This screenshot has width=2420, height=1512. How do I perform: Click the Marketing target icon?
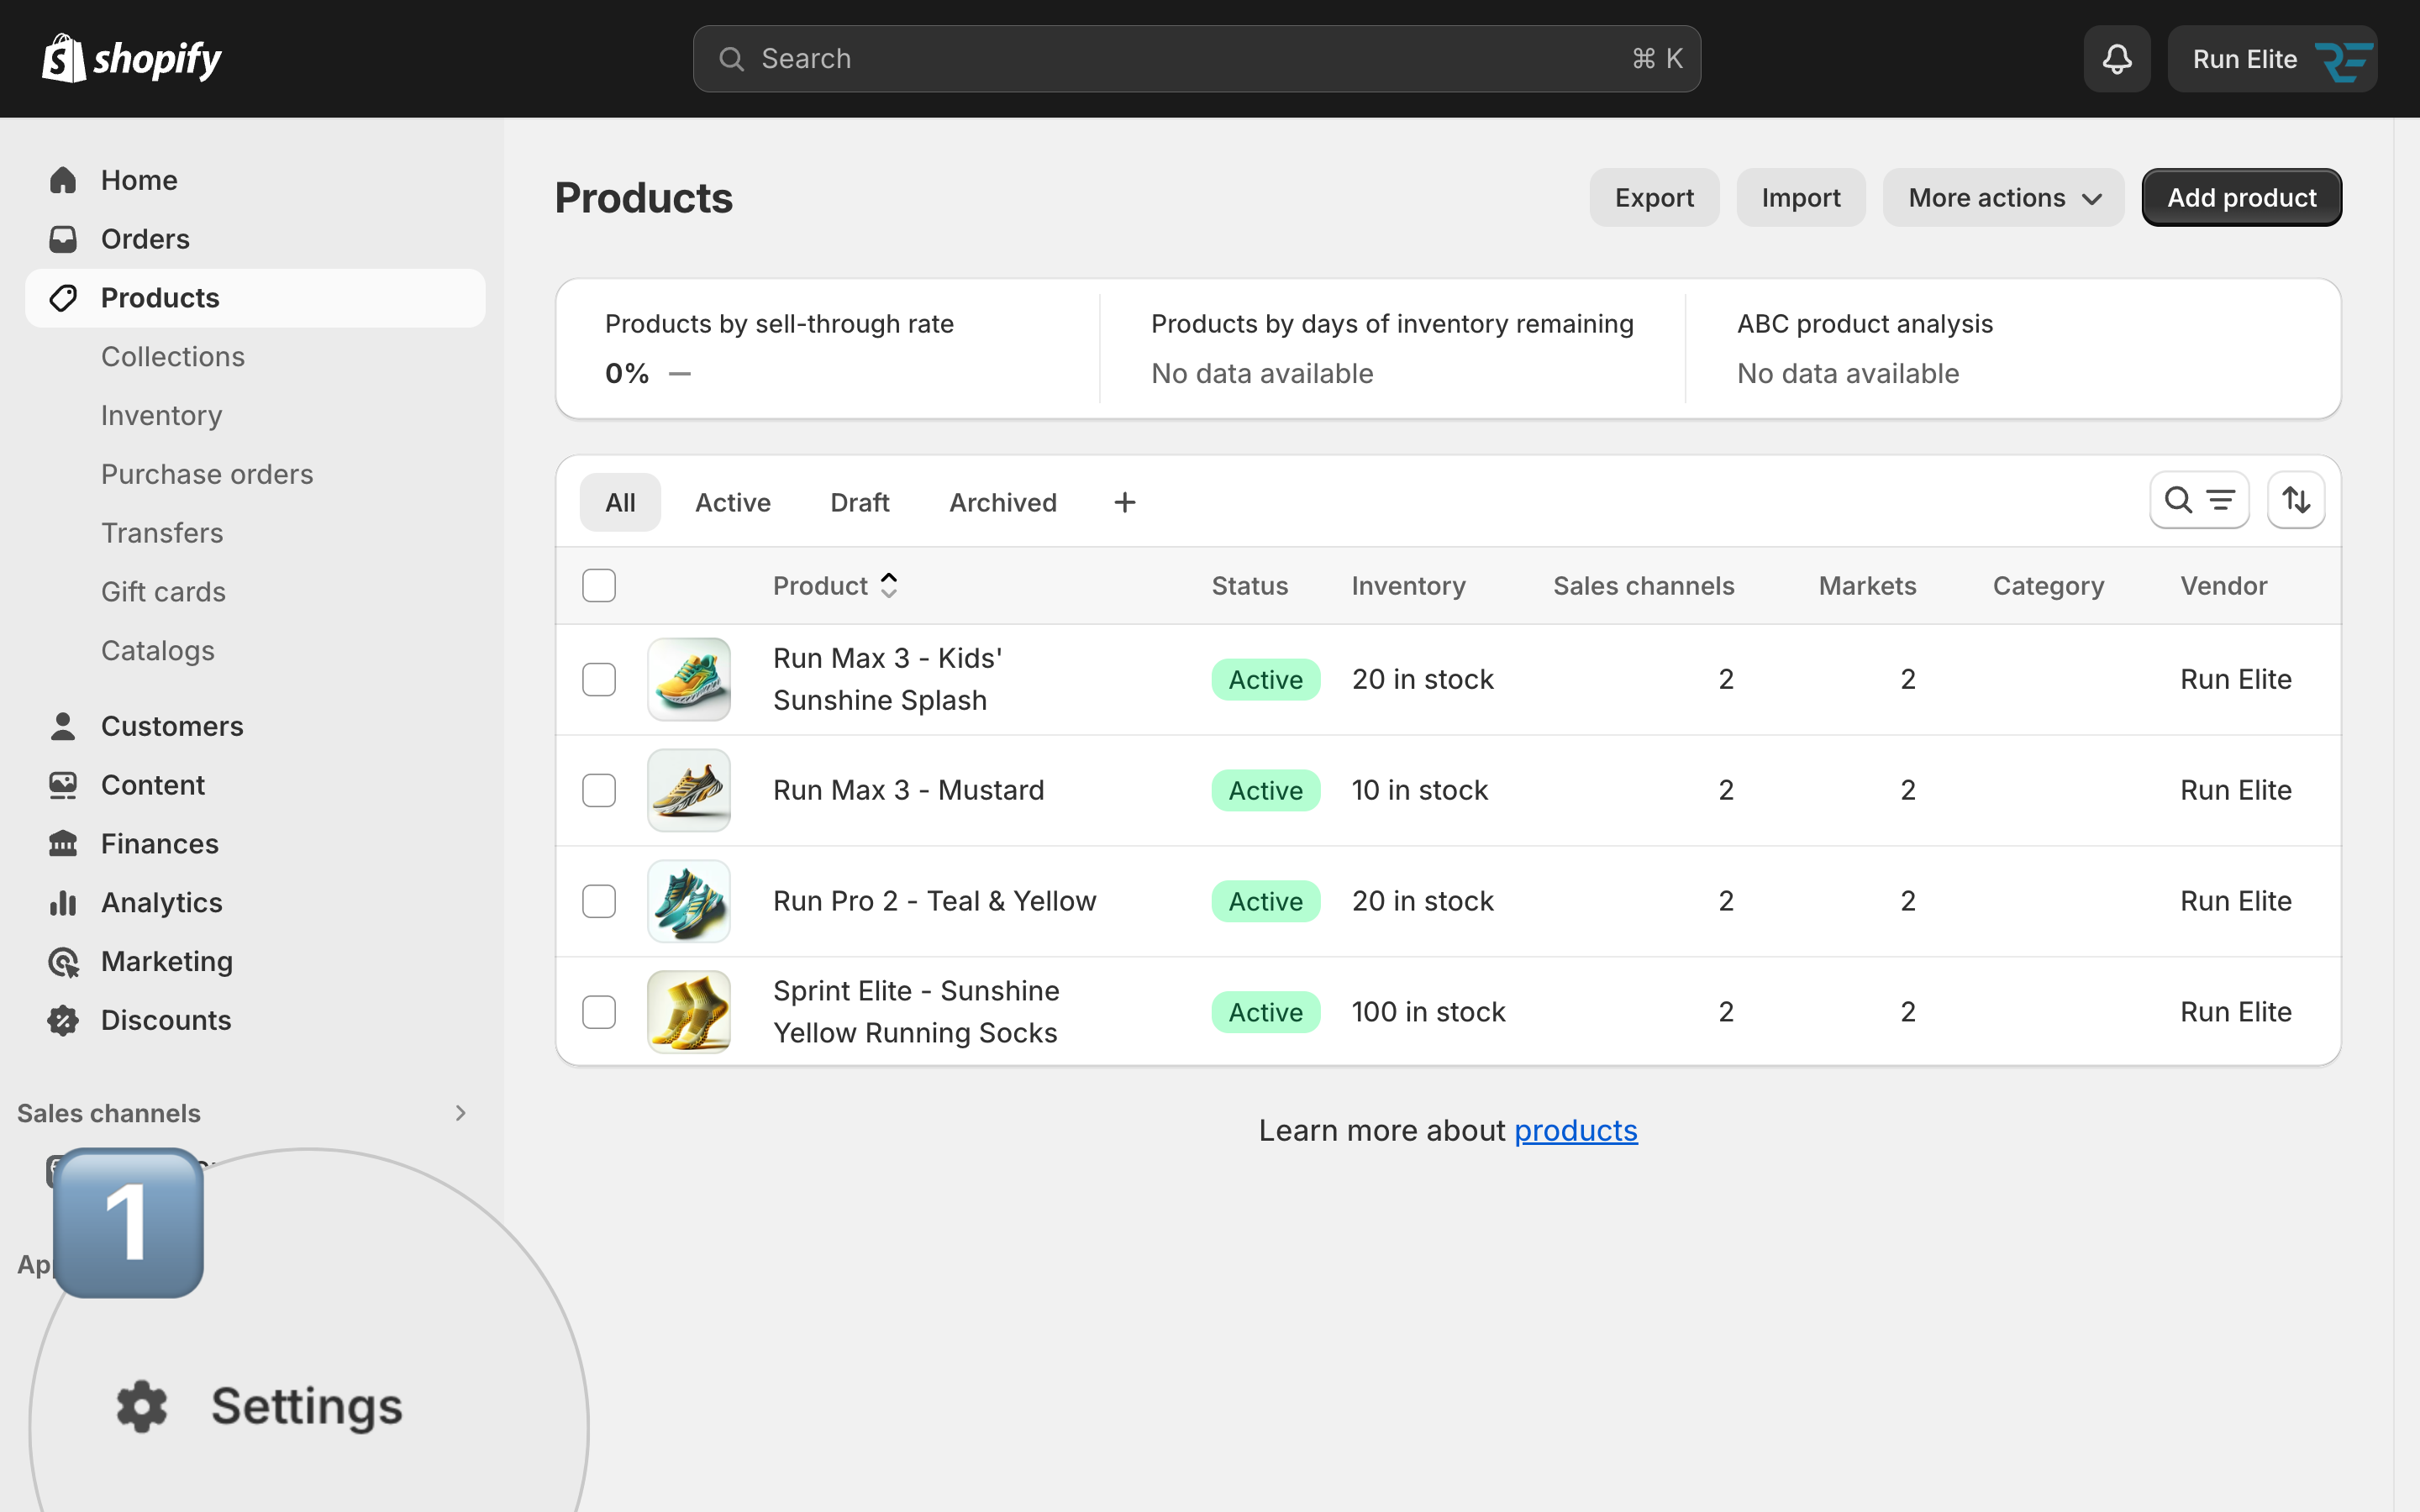(63, 962)
